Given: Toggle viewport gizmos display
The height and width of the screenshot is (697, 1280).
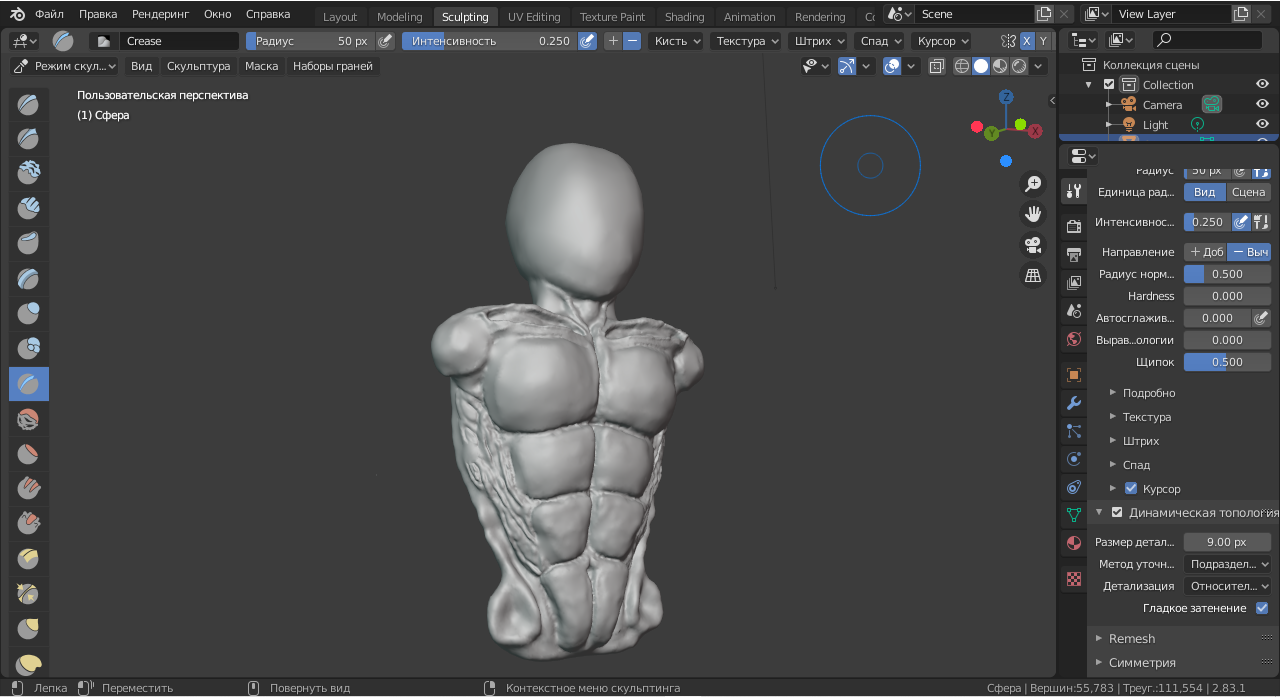Looking at the screenshot, I should point(848,66).
